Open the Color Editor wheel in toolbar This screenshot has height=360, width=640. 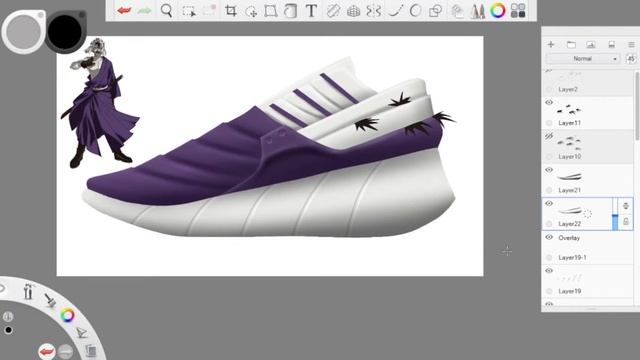tap(498, 11)
